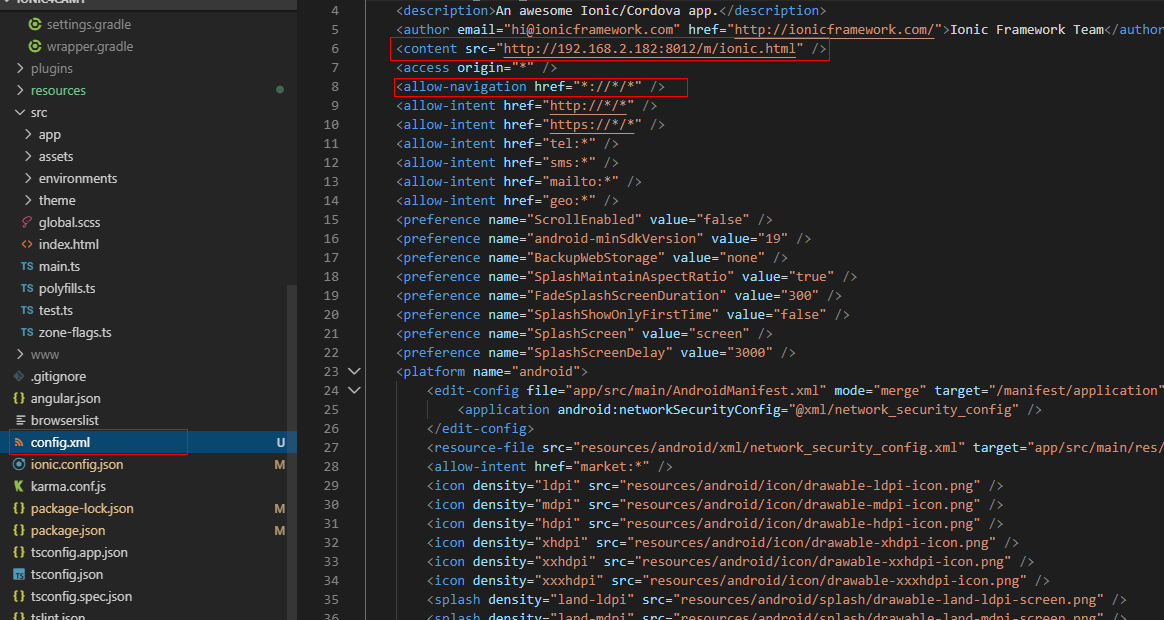The image size is (1164, 620).
Task: Expand the www folder
Action: (21, 354)
